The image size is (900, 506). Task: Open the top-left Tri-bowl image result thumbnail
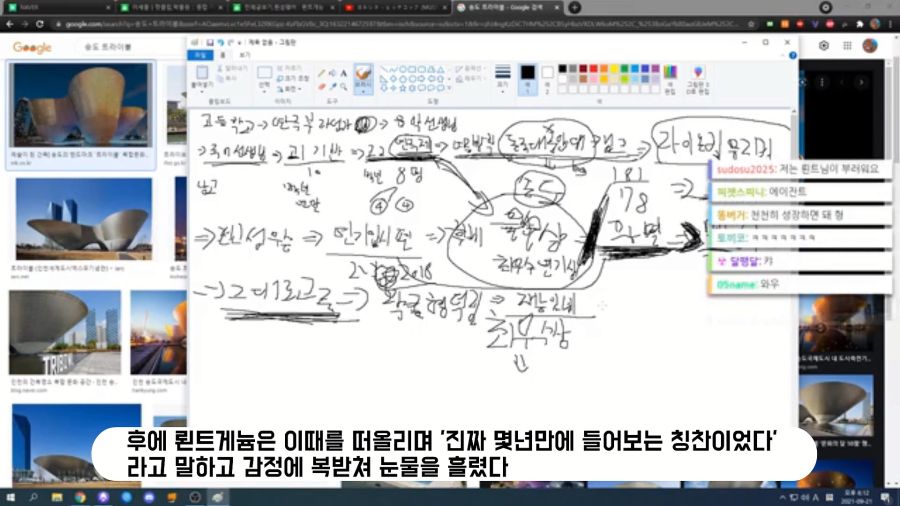(81, 104)
